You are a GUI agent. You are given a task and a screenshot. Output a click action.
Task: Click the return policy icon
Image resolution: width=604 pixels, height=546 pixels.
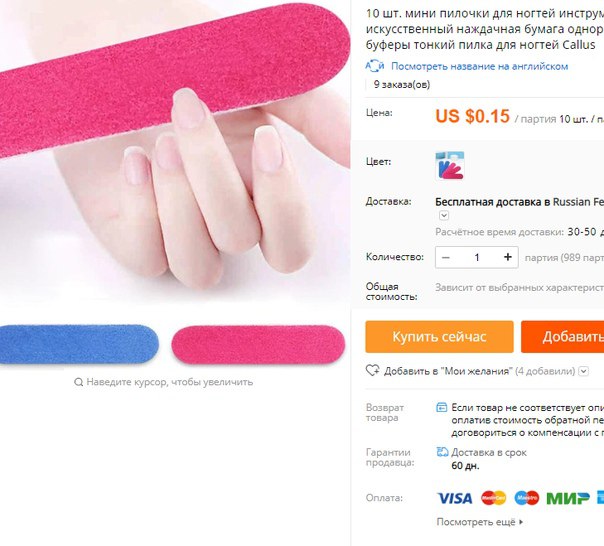pyautogui.click(x=441, y=407)
